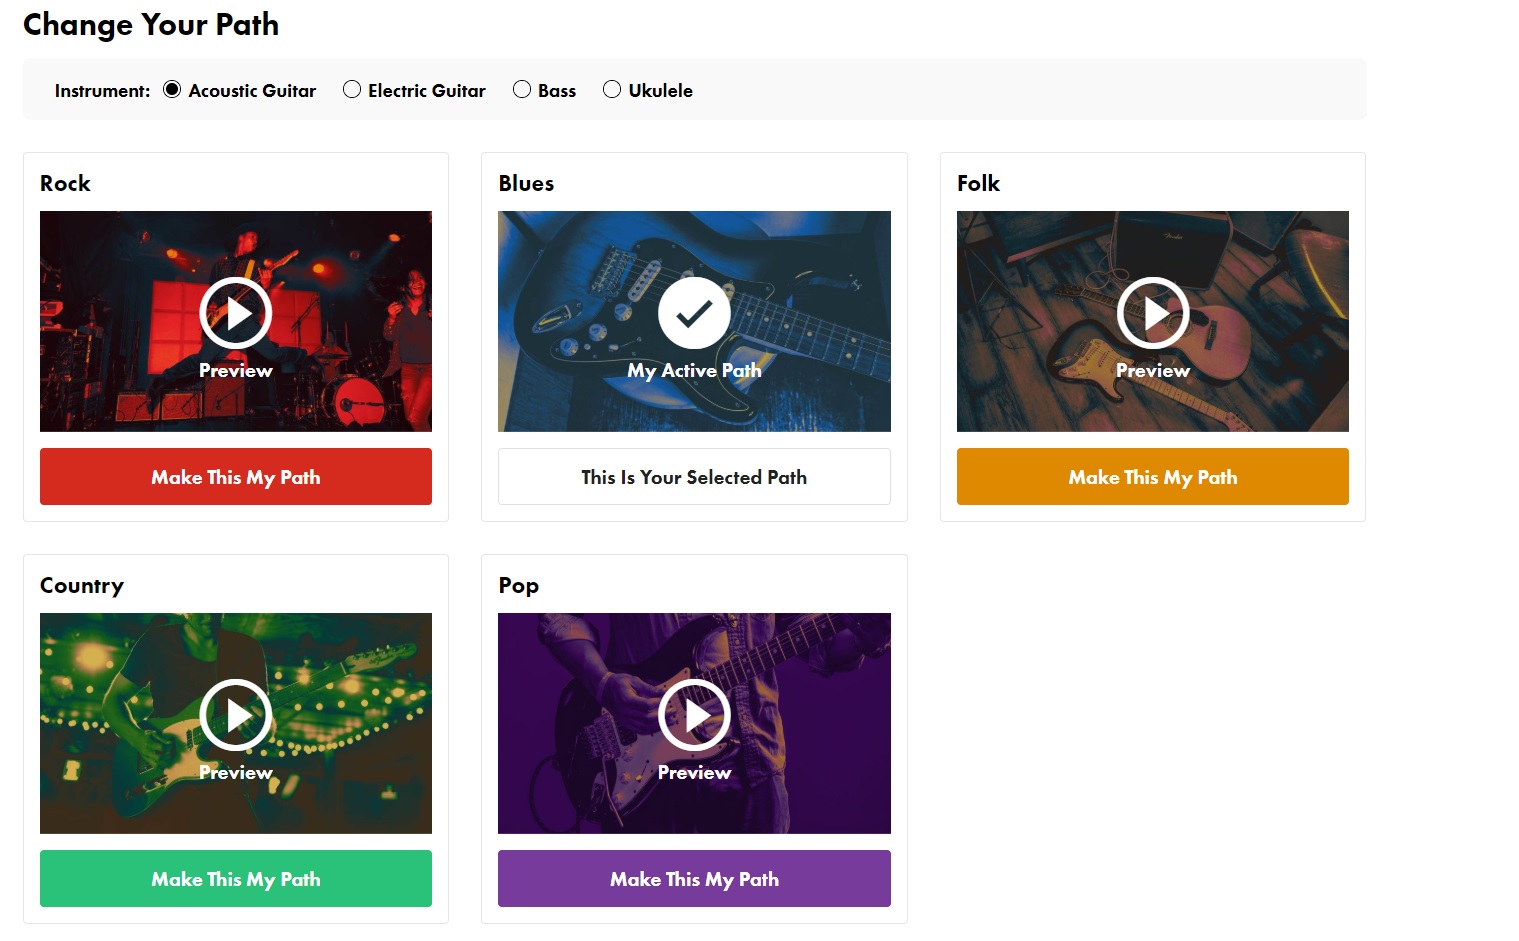Switch instrument to Bass

click(x=522, y=90)
